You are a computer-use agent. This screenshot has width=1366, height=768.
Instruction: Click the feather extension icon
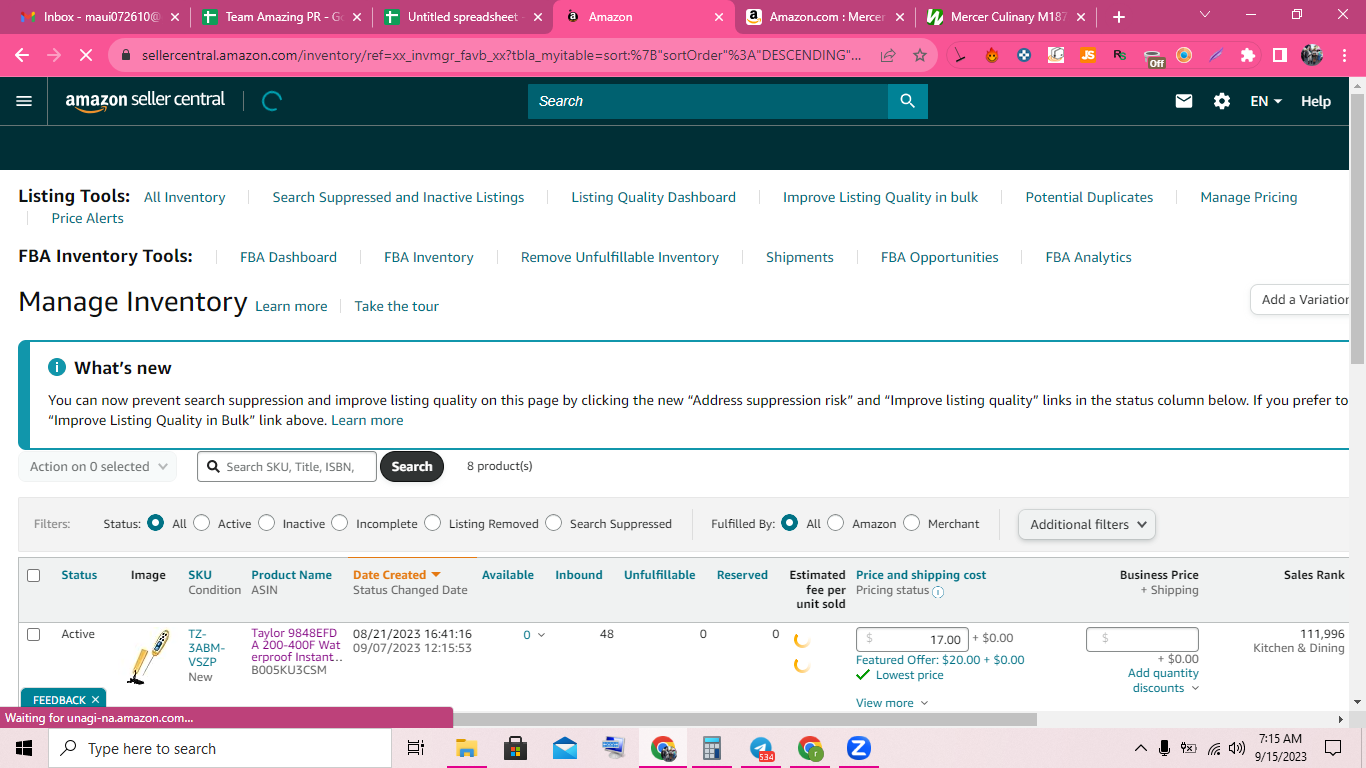(x=1216, y=56)
